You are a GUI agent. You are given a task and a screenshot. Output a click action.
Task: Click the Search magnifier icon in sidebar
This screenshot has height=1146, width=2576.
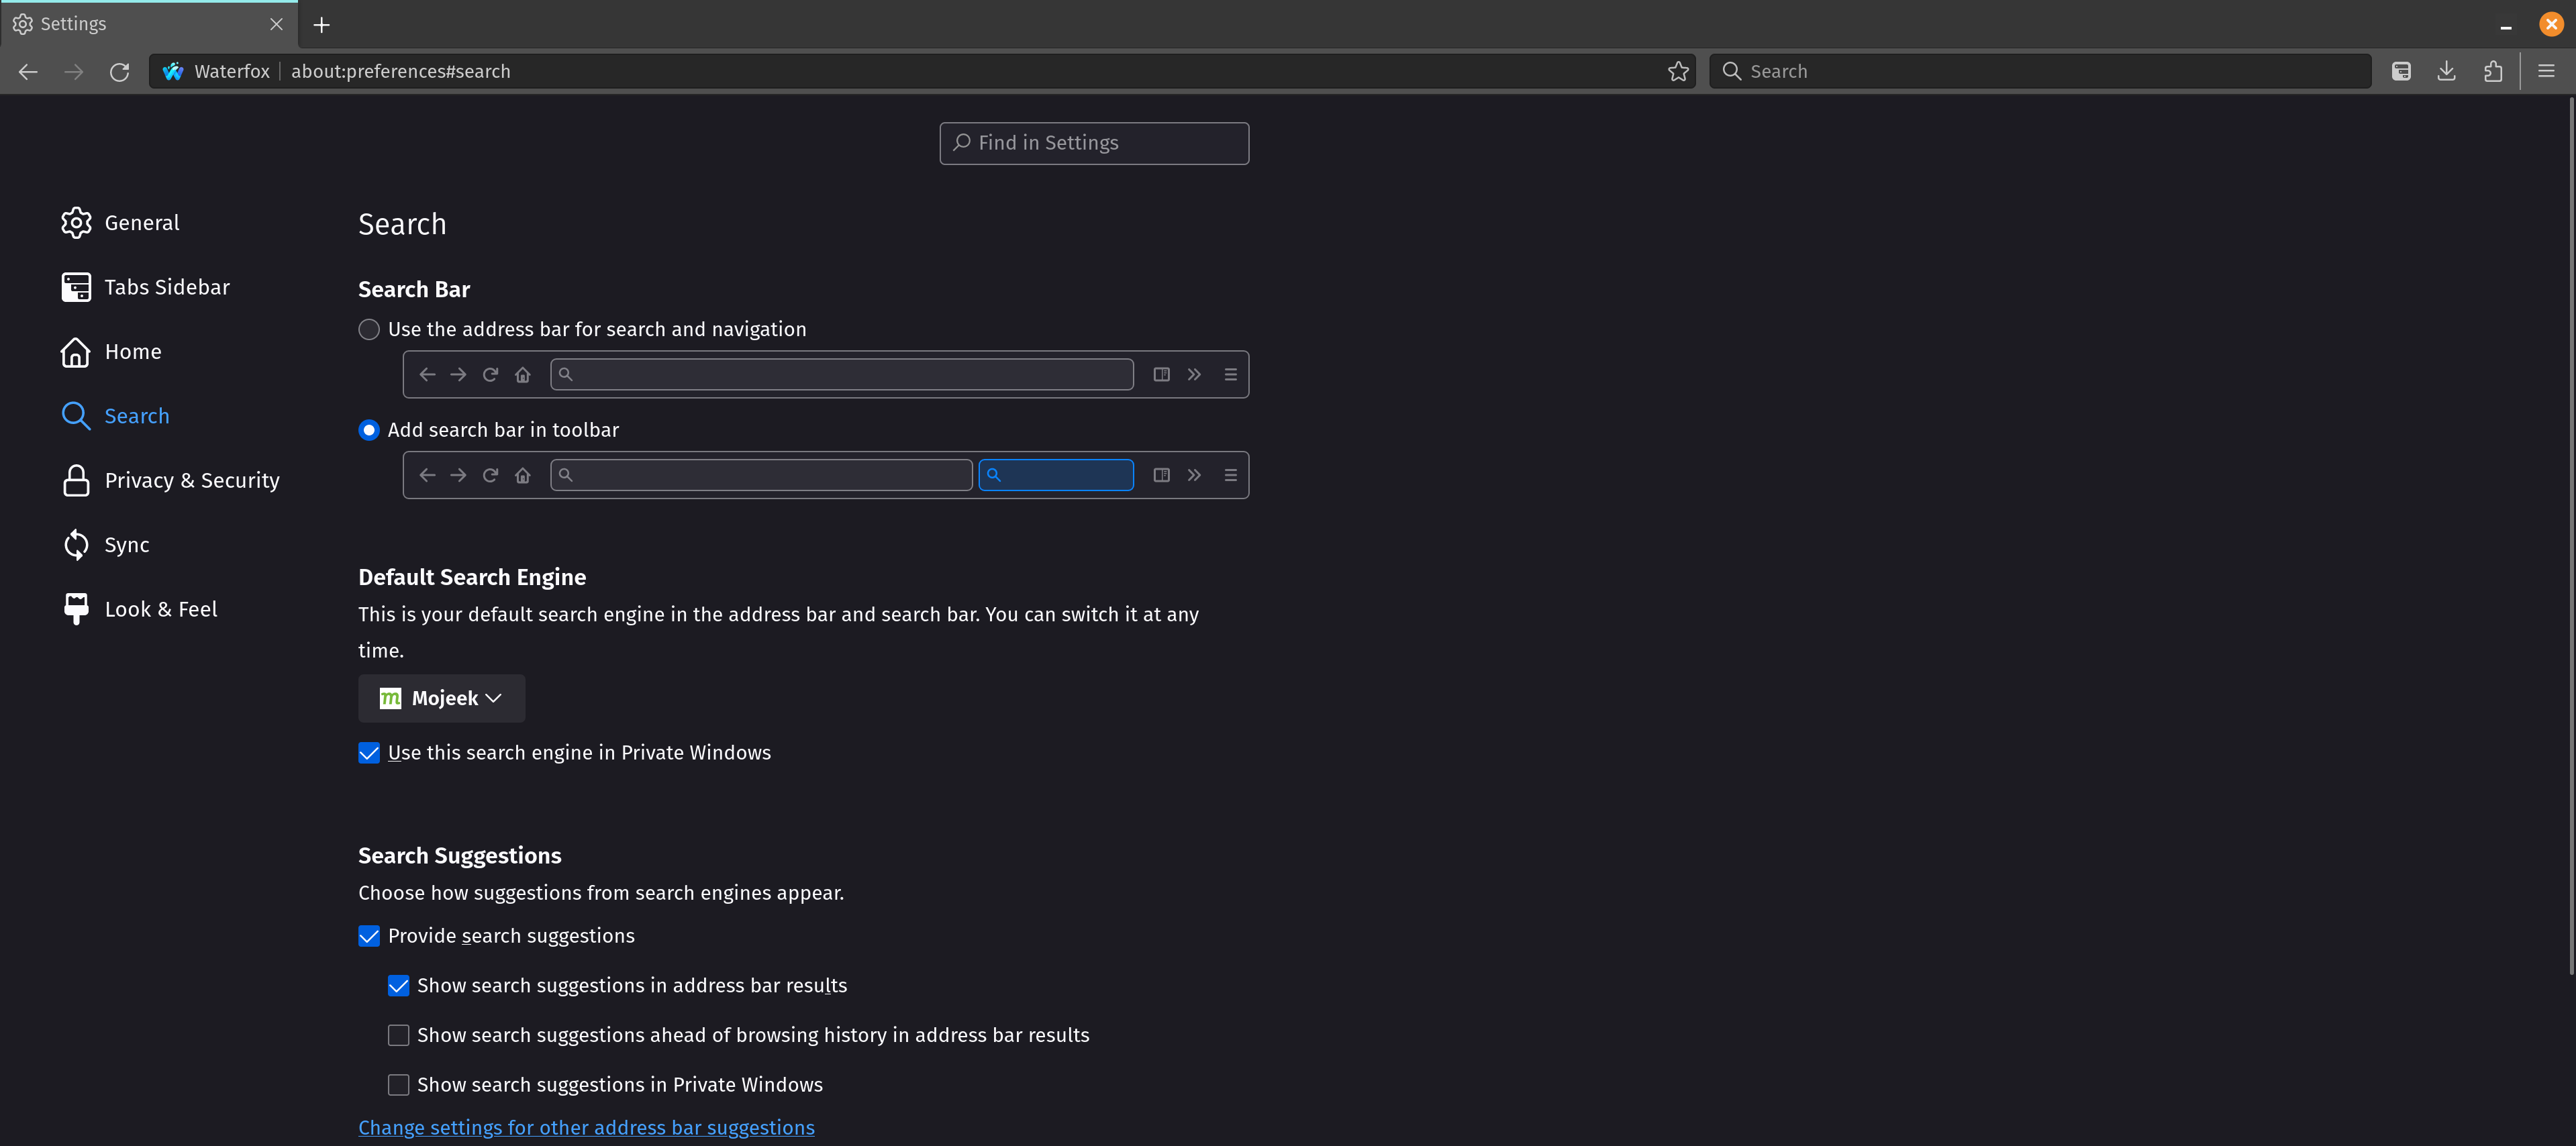pos(76,416)
